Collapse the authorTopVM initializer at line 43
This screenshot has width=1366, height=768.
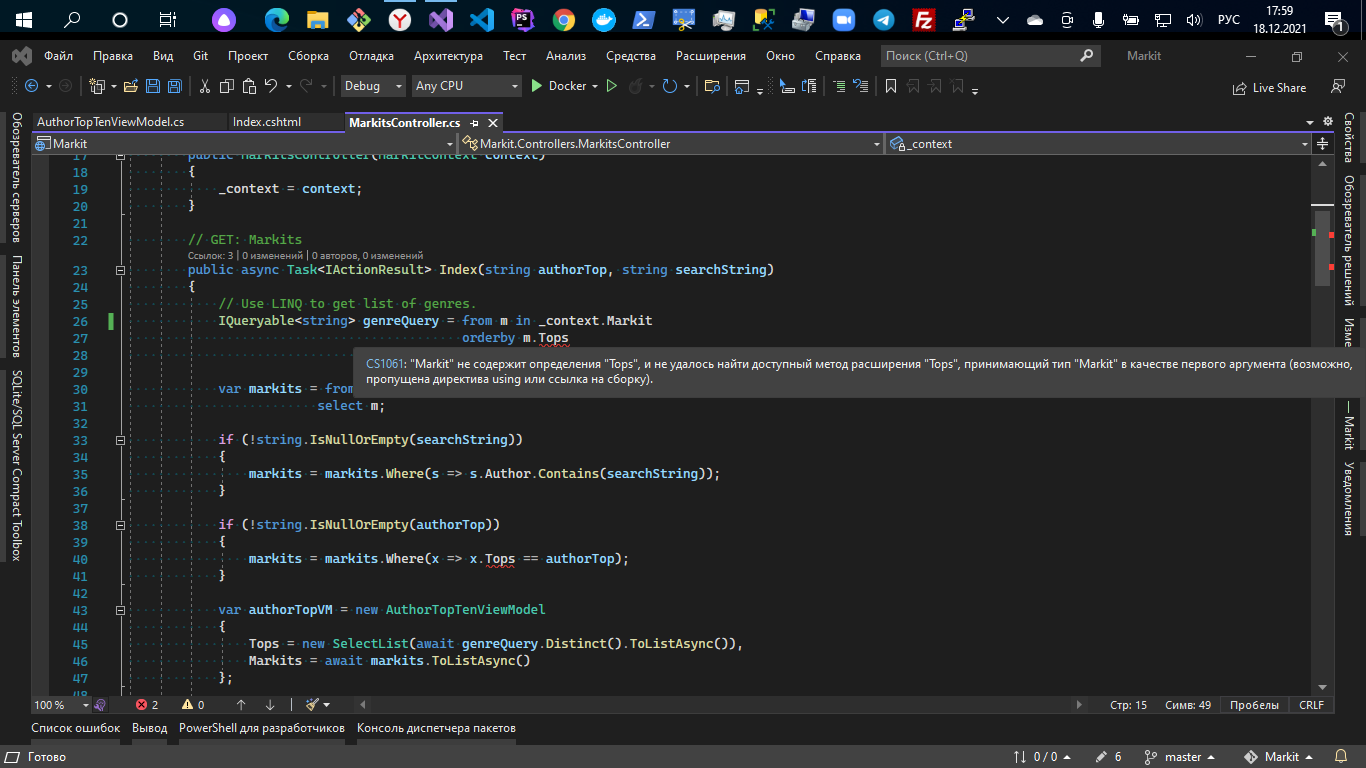[x=120, y=610]
